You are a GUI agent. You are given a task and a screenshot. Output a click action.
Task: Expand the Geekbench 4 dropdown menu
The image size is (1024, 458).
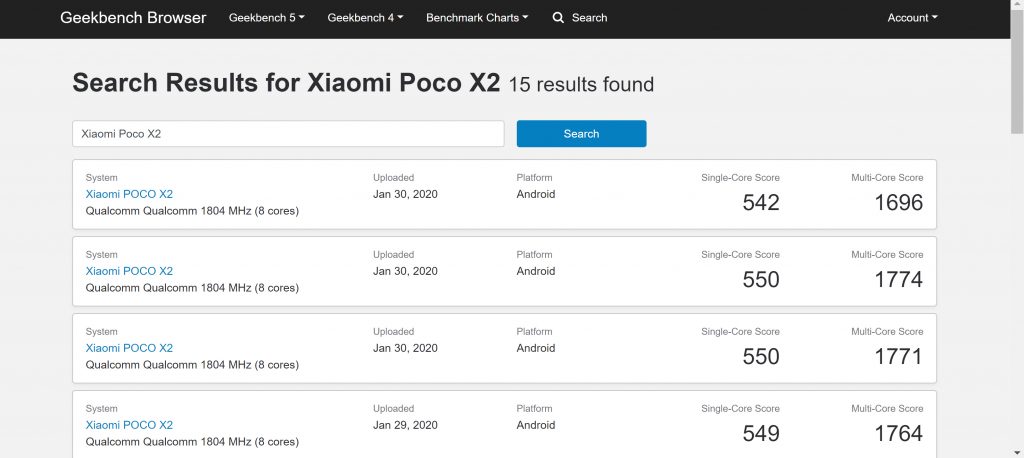(365, 18)
